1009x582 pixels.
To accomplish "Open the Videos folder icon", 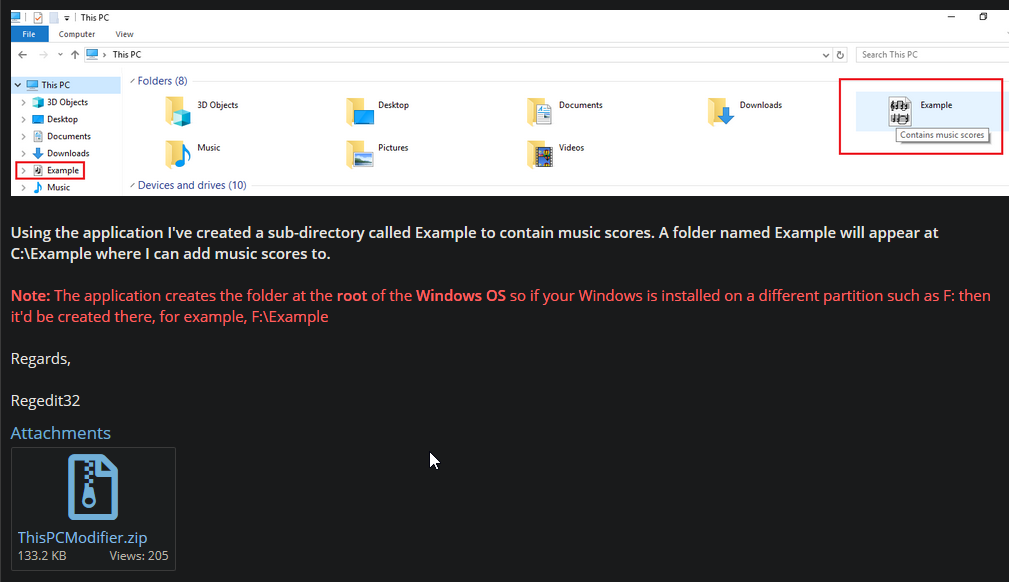I will coord(540,153).
